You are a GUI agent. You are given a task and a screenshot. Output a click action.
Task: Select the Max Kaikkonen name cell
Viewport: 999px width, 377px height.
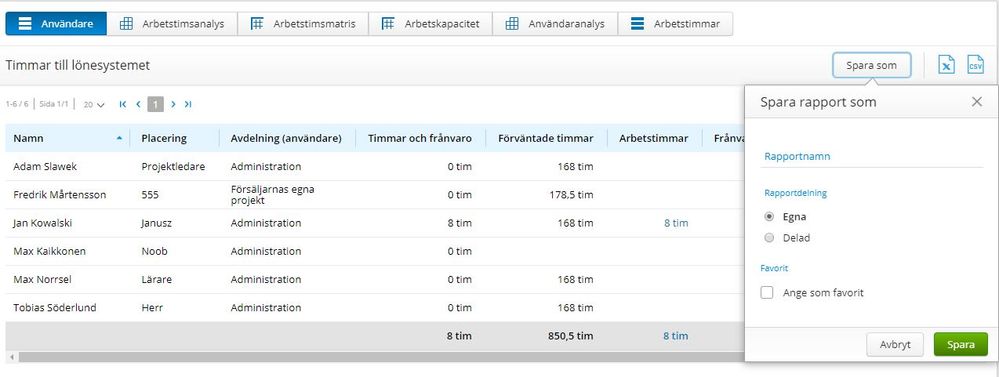click(x=49, y=251)
